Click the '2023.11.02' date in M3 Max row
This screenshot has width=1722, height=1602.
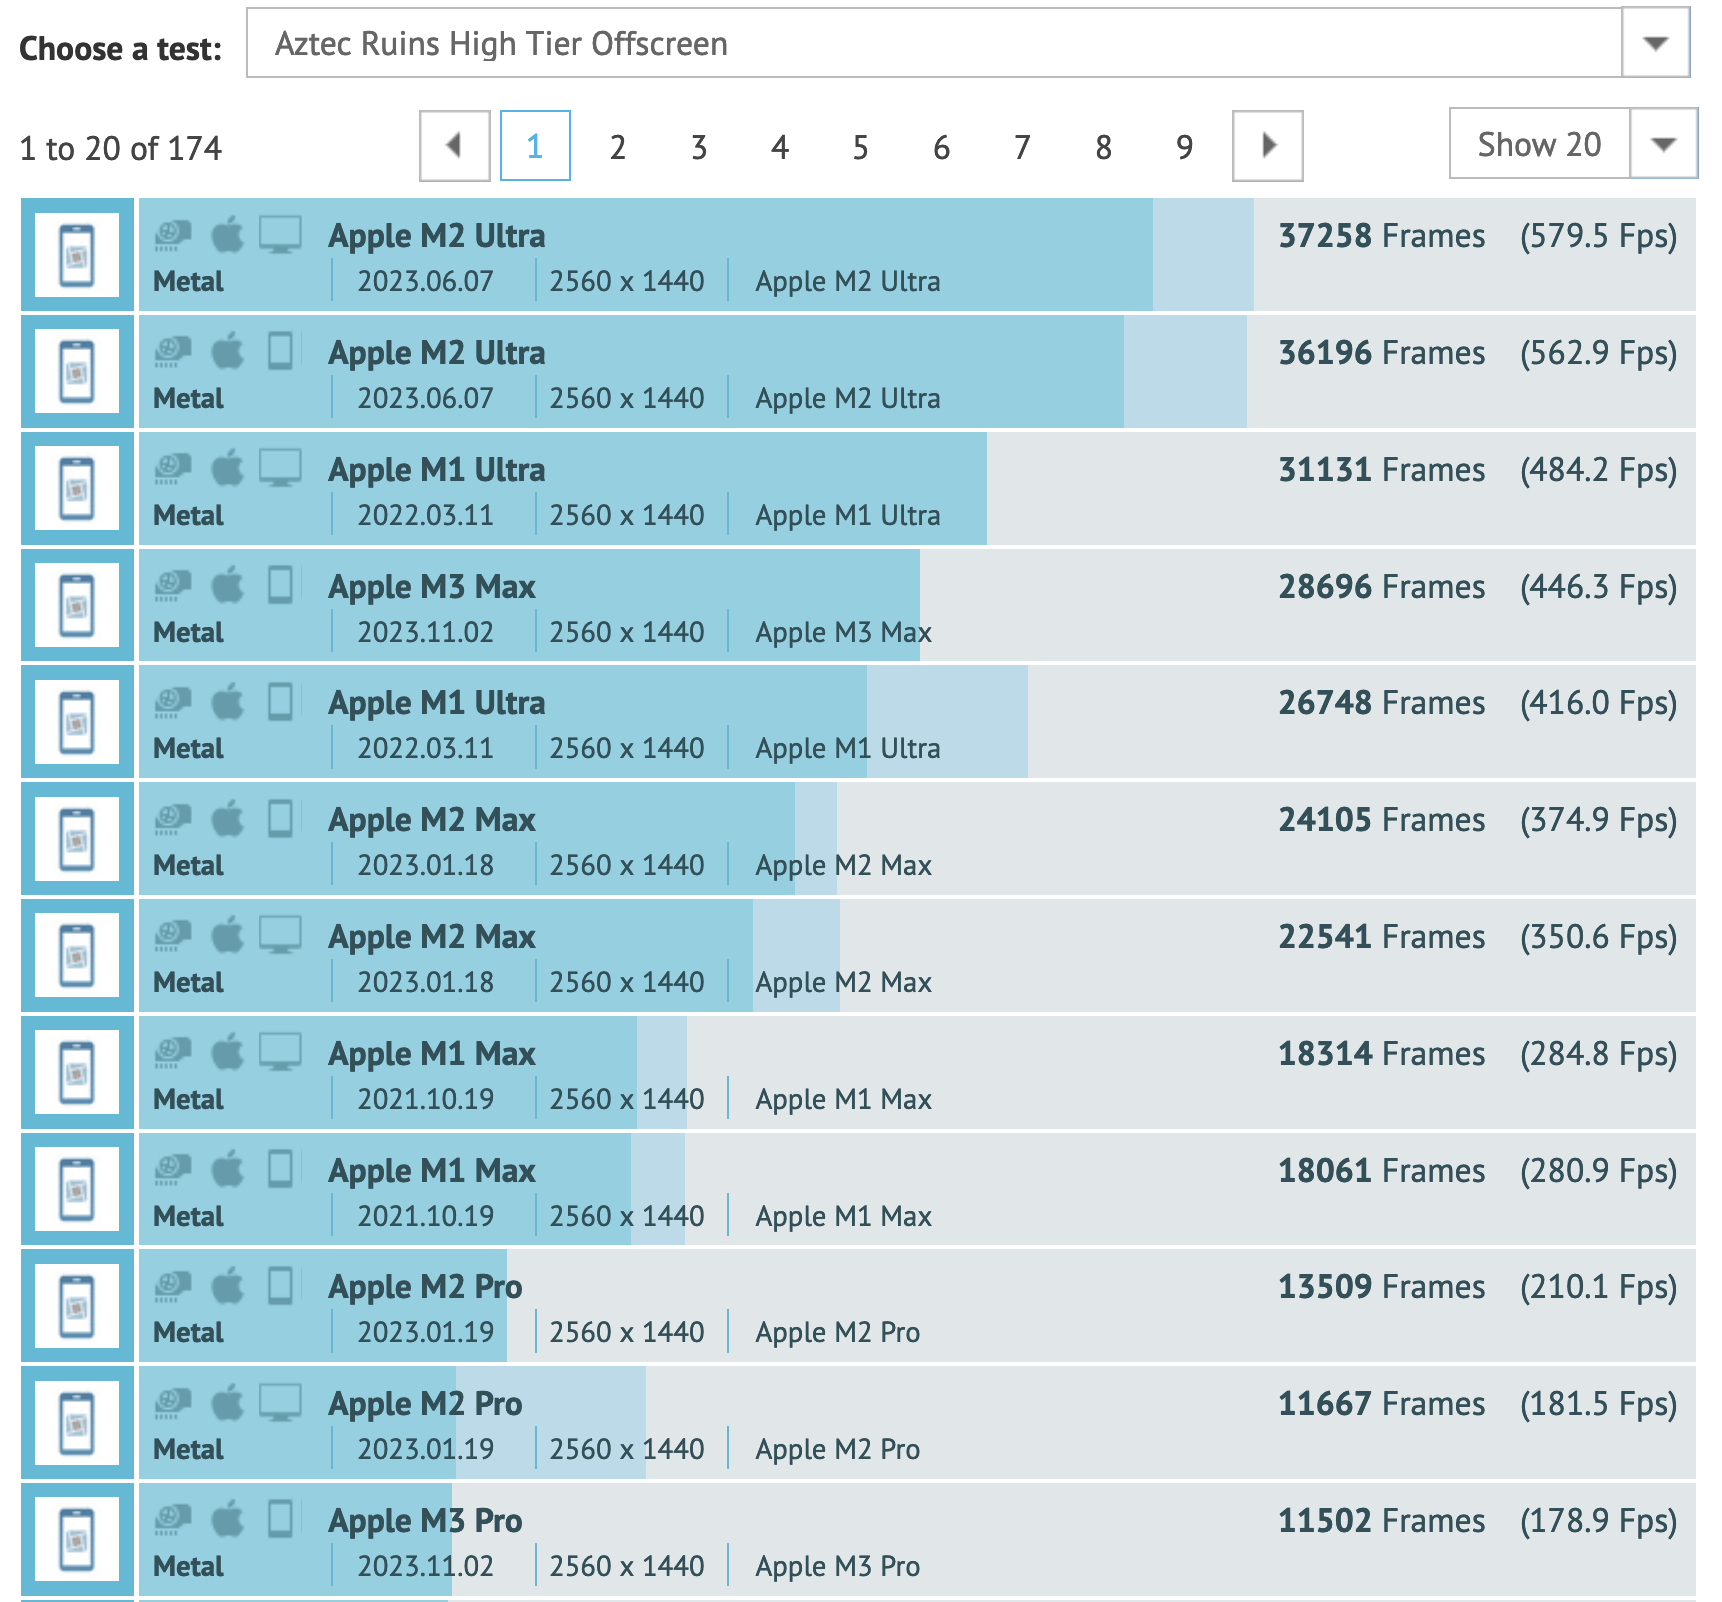coord(426,632)
